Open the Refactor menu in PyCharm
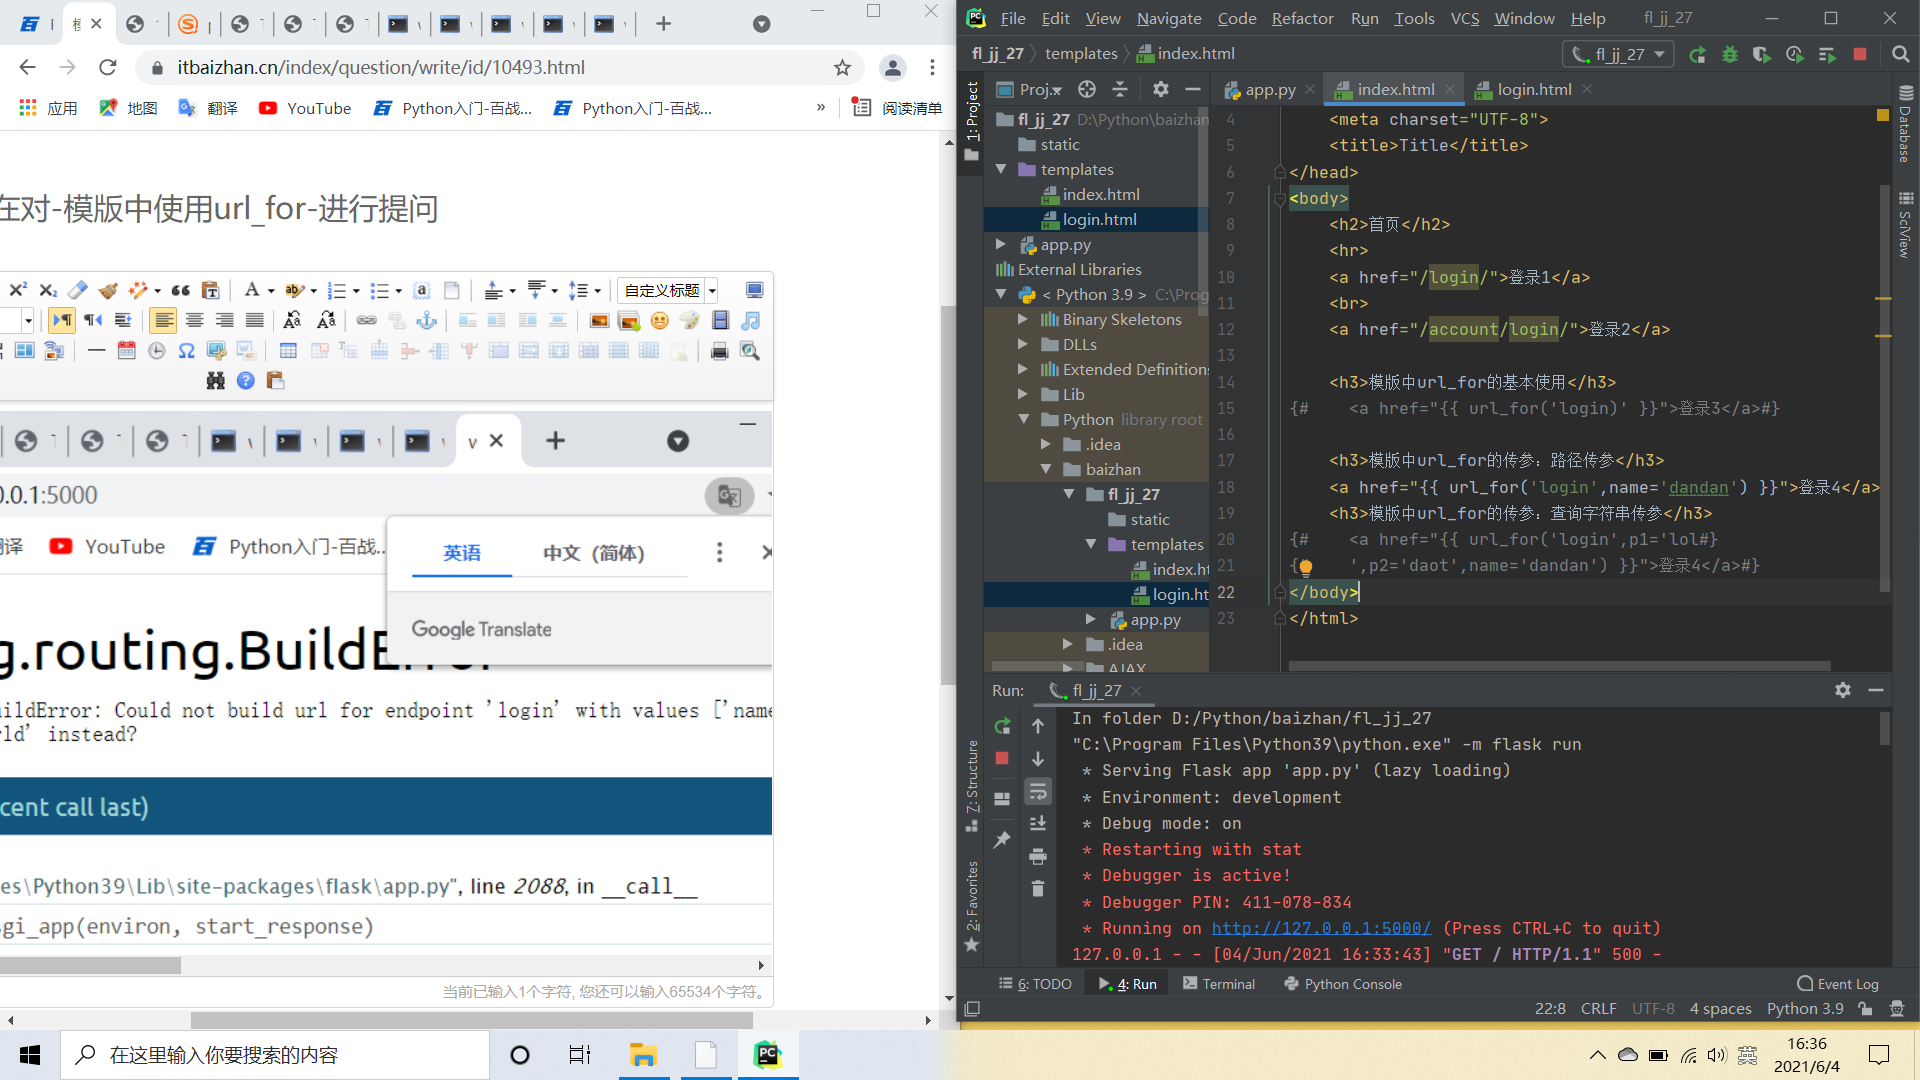 [1302, 18]
